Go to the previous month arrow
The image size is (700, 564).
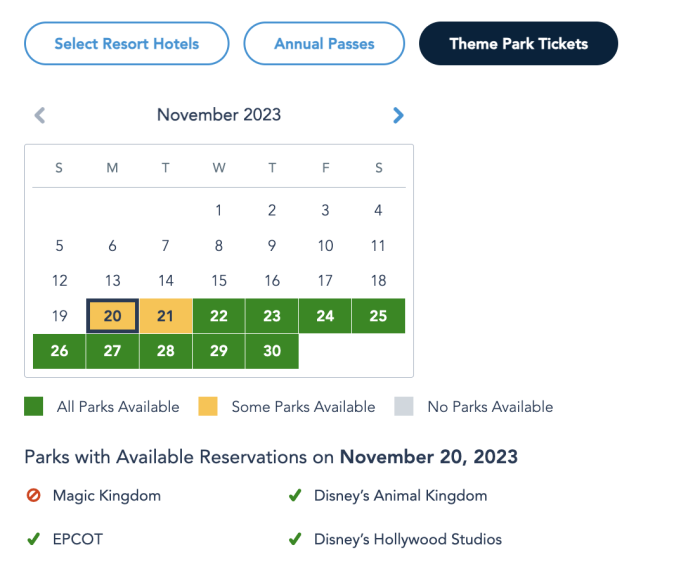[x=40, y=115]
